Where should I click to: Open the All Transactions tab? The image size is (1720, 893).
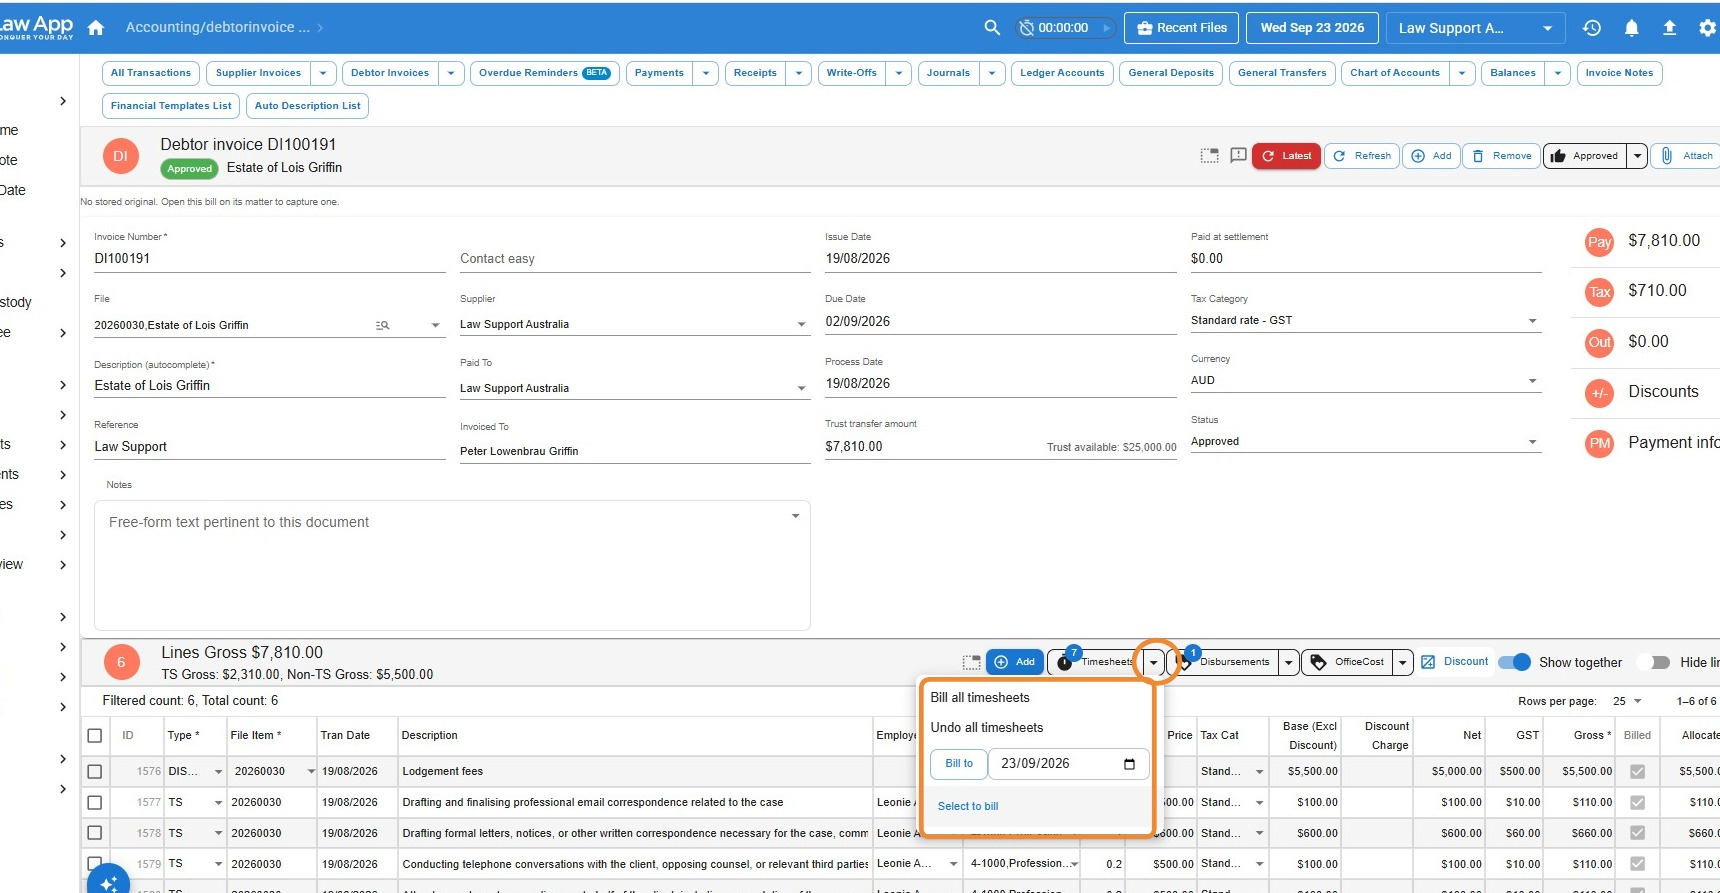(151, 73)
